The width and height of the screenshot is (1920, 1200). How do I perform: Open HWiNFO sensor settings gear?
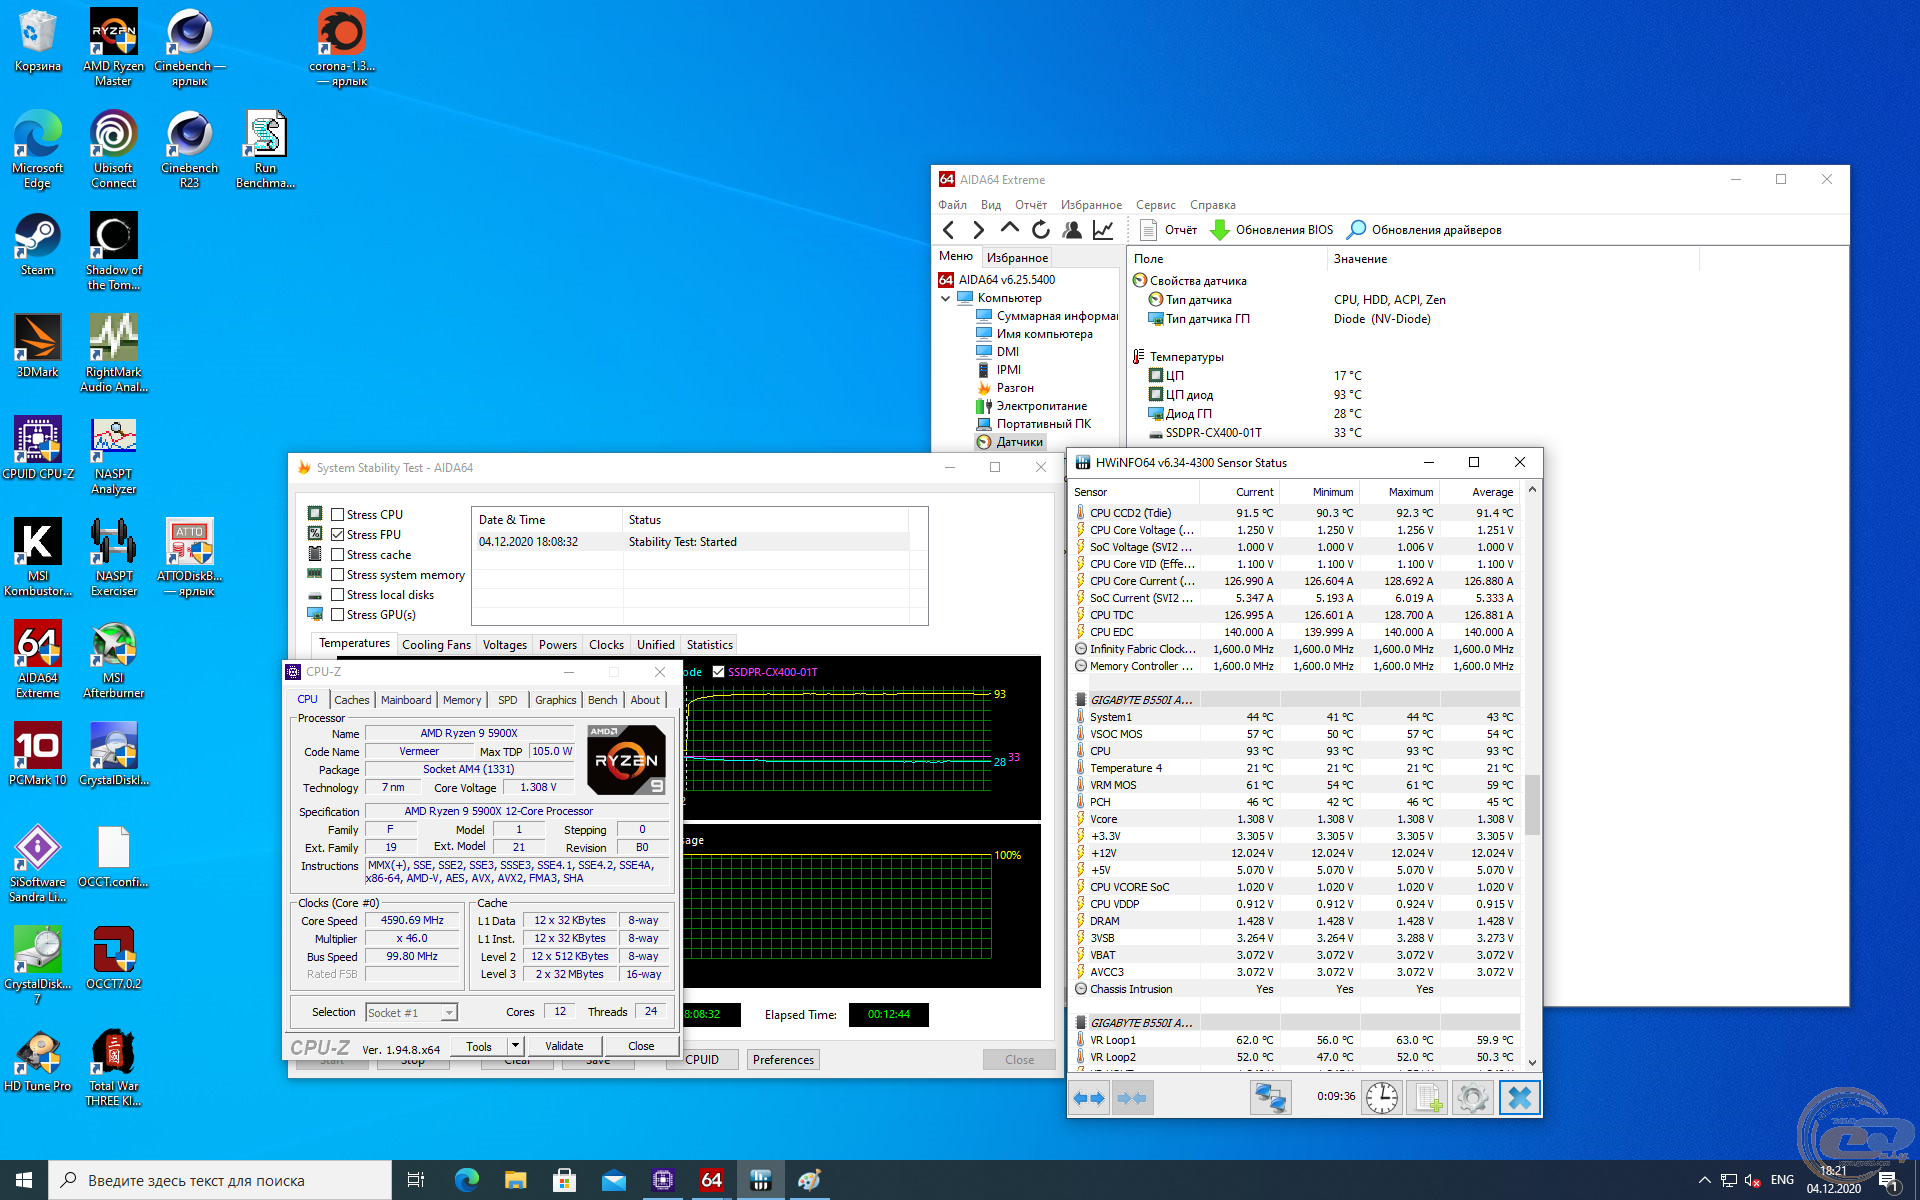(x=1472, y=1098)
